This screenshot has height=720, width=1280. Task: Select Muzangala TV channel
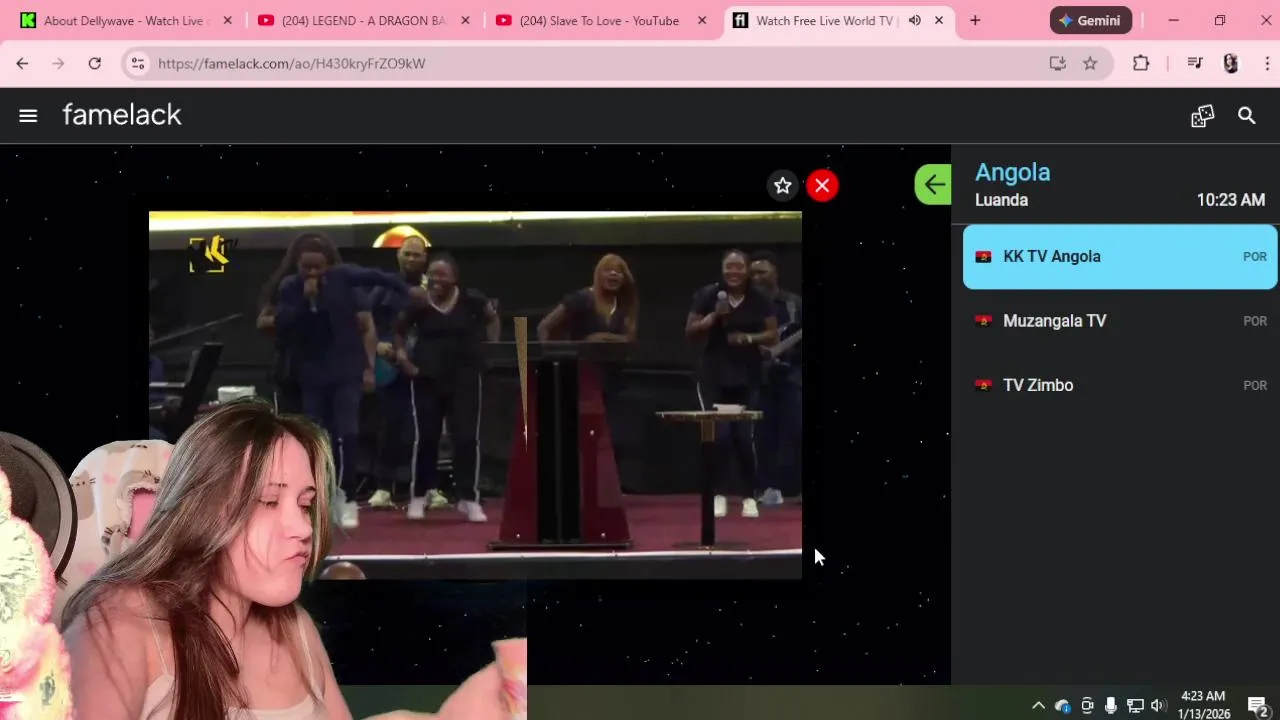click(x=1120, y=321)
